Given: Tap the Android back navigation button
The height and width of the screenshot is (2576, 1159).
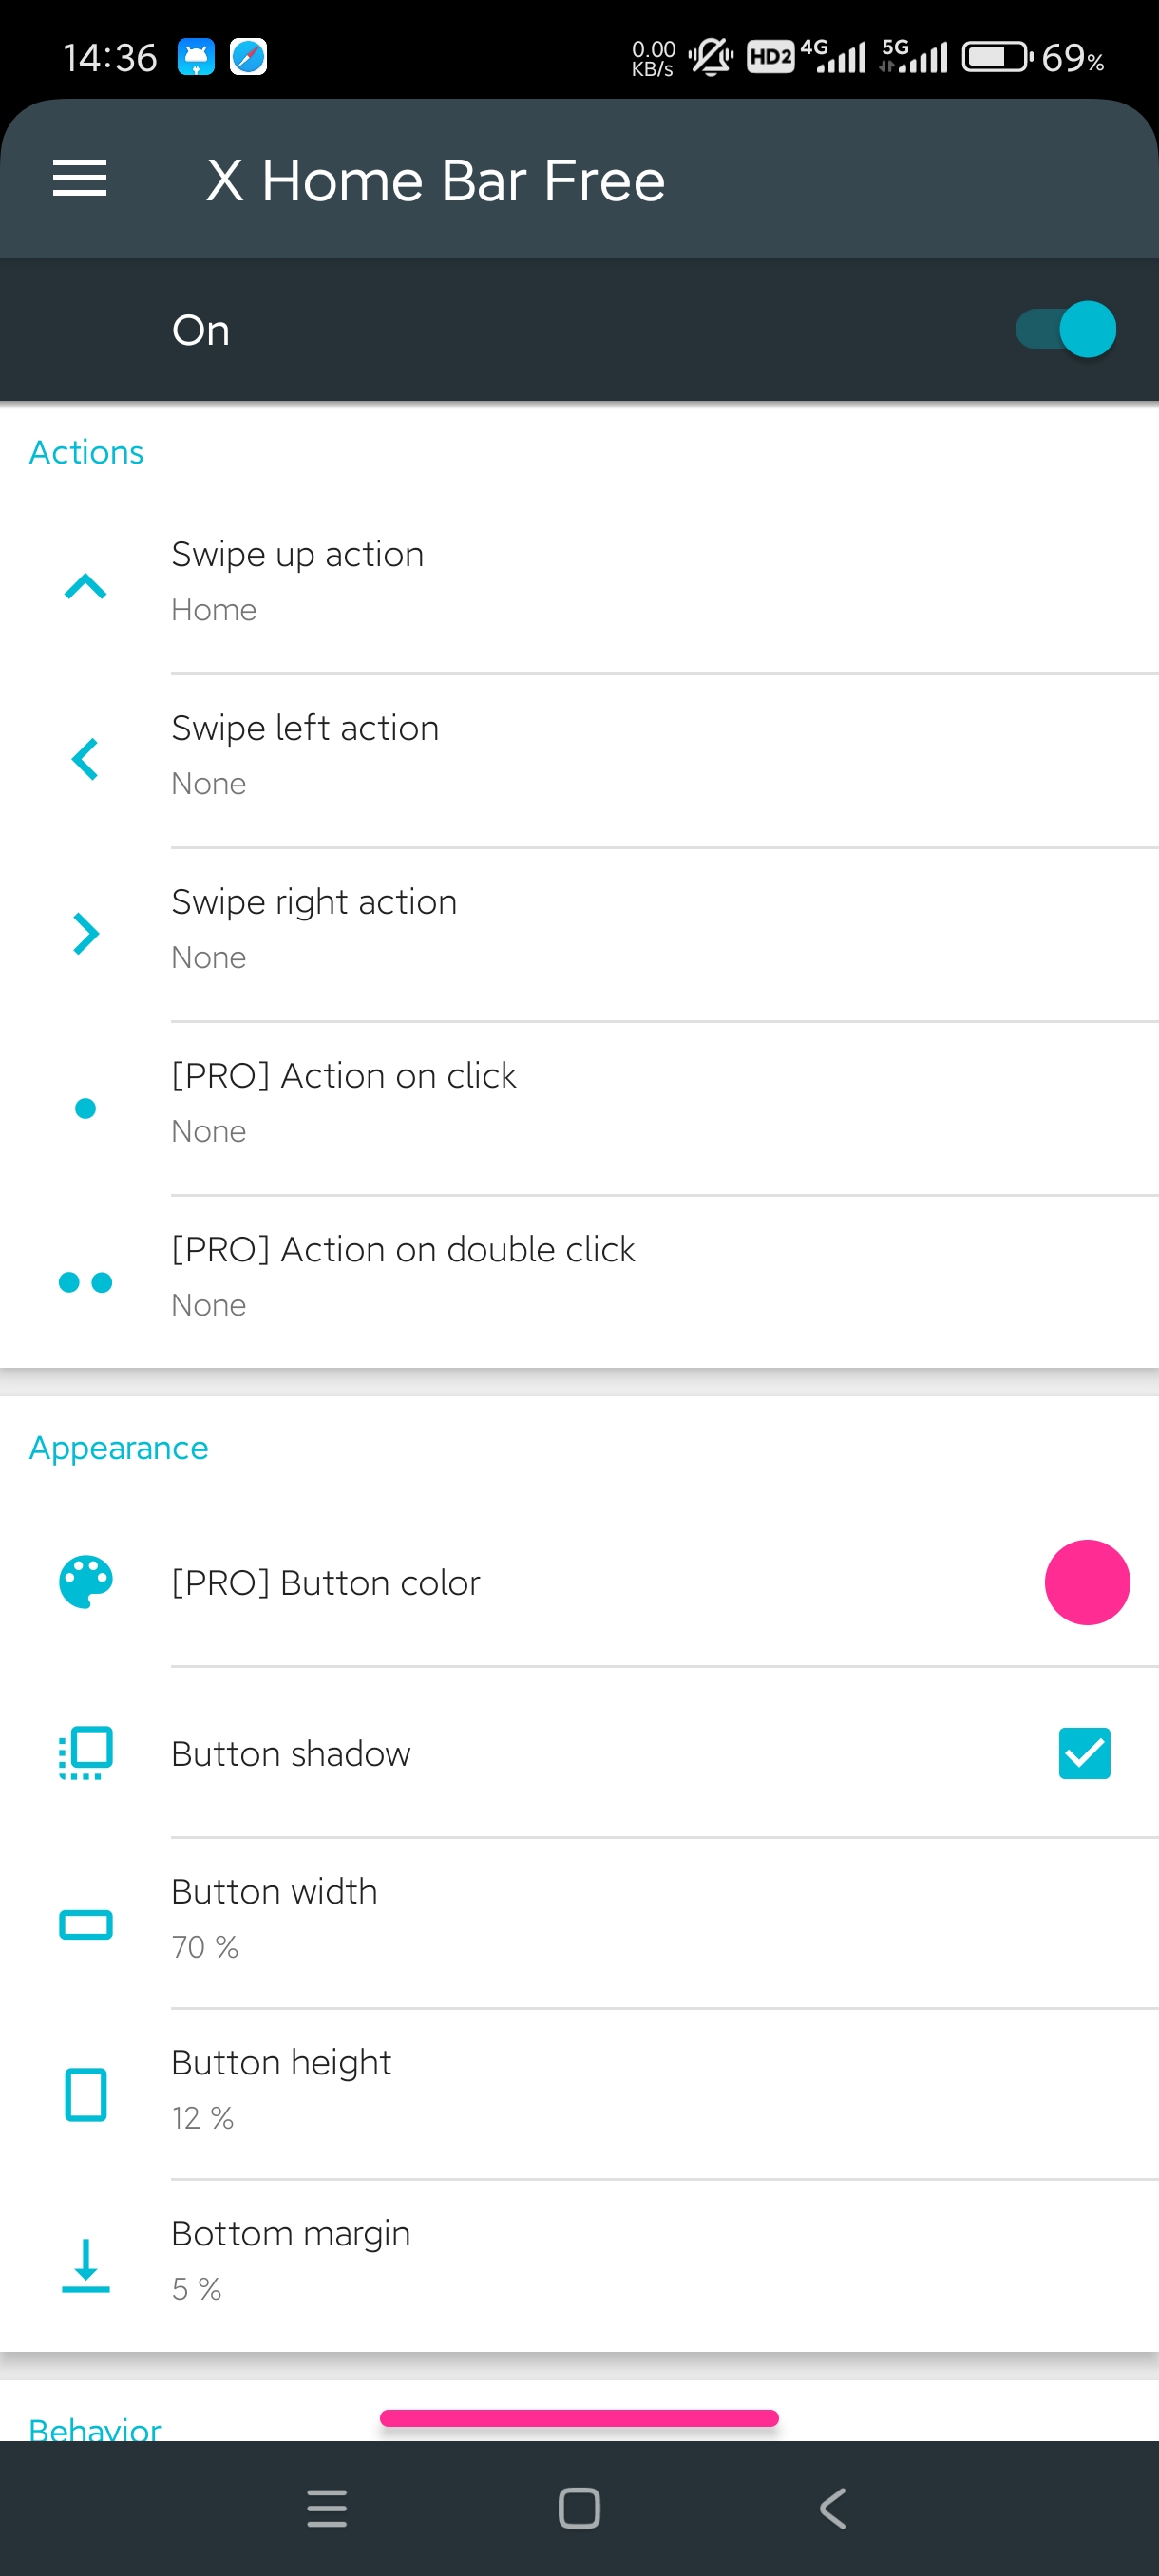Looking at the screenshot, I should 832,2508.
